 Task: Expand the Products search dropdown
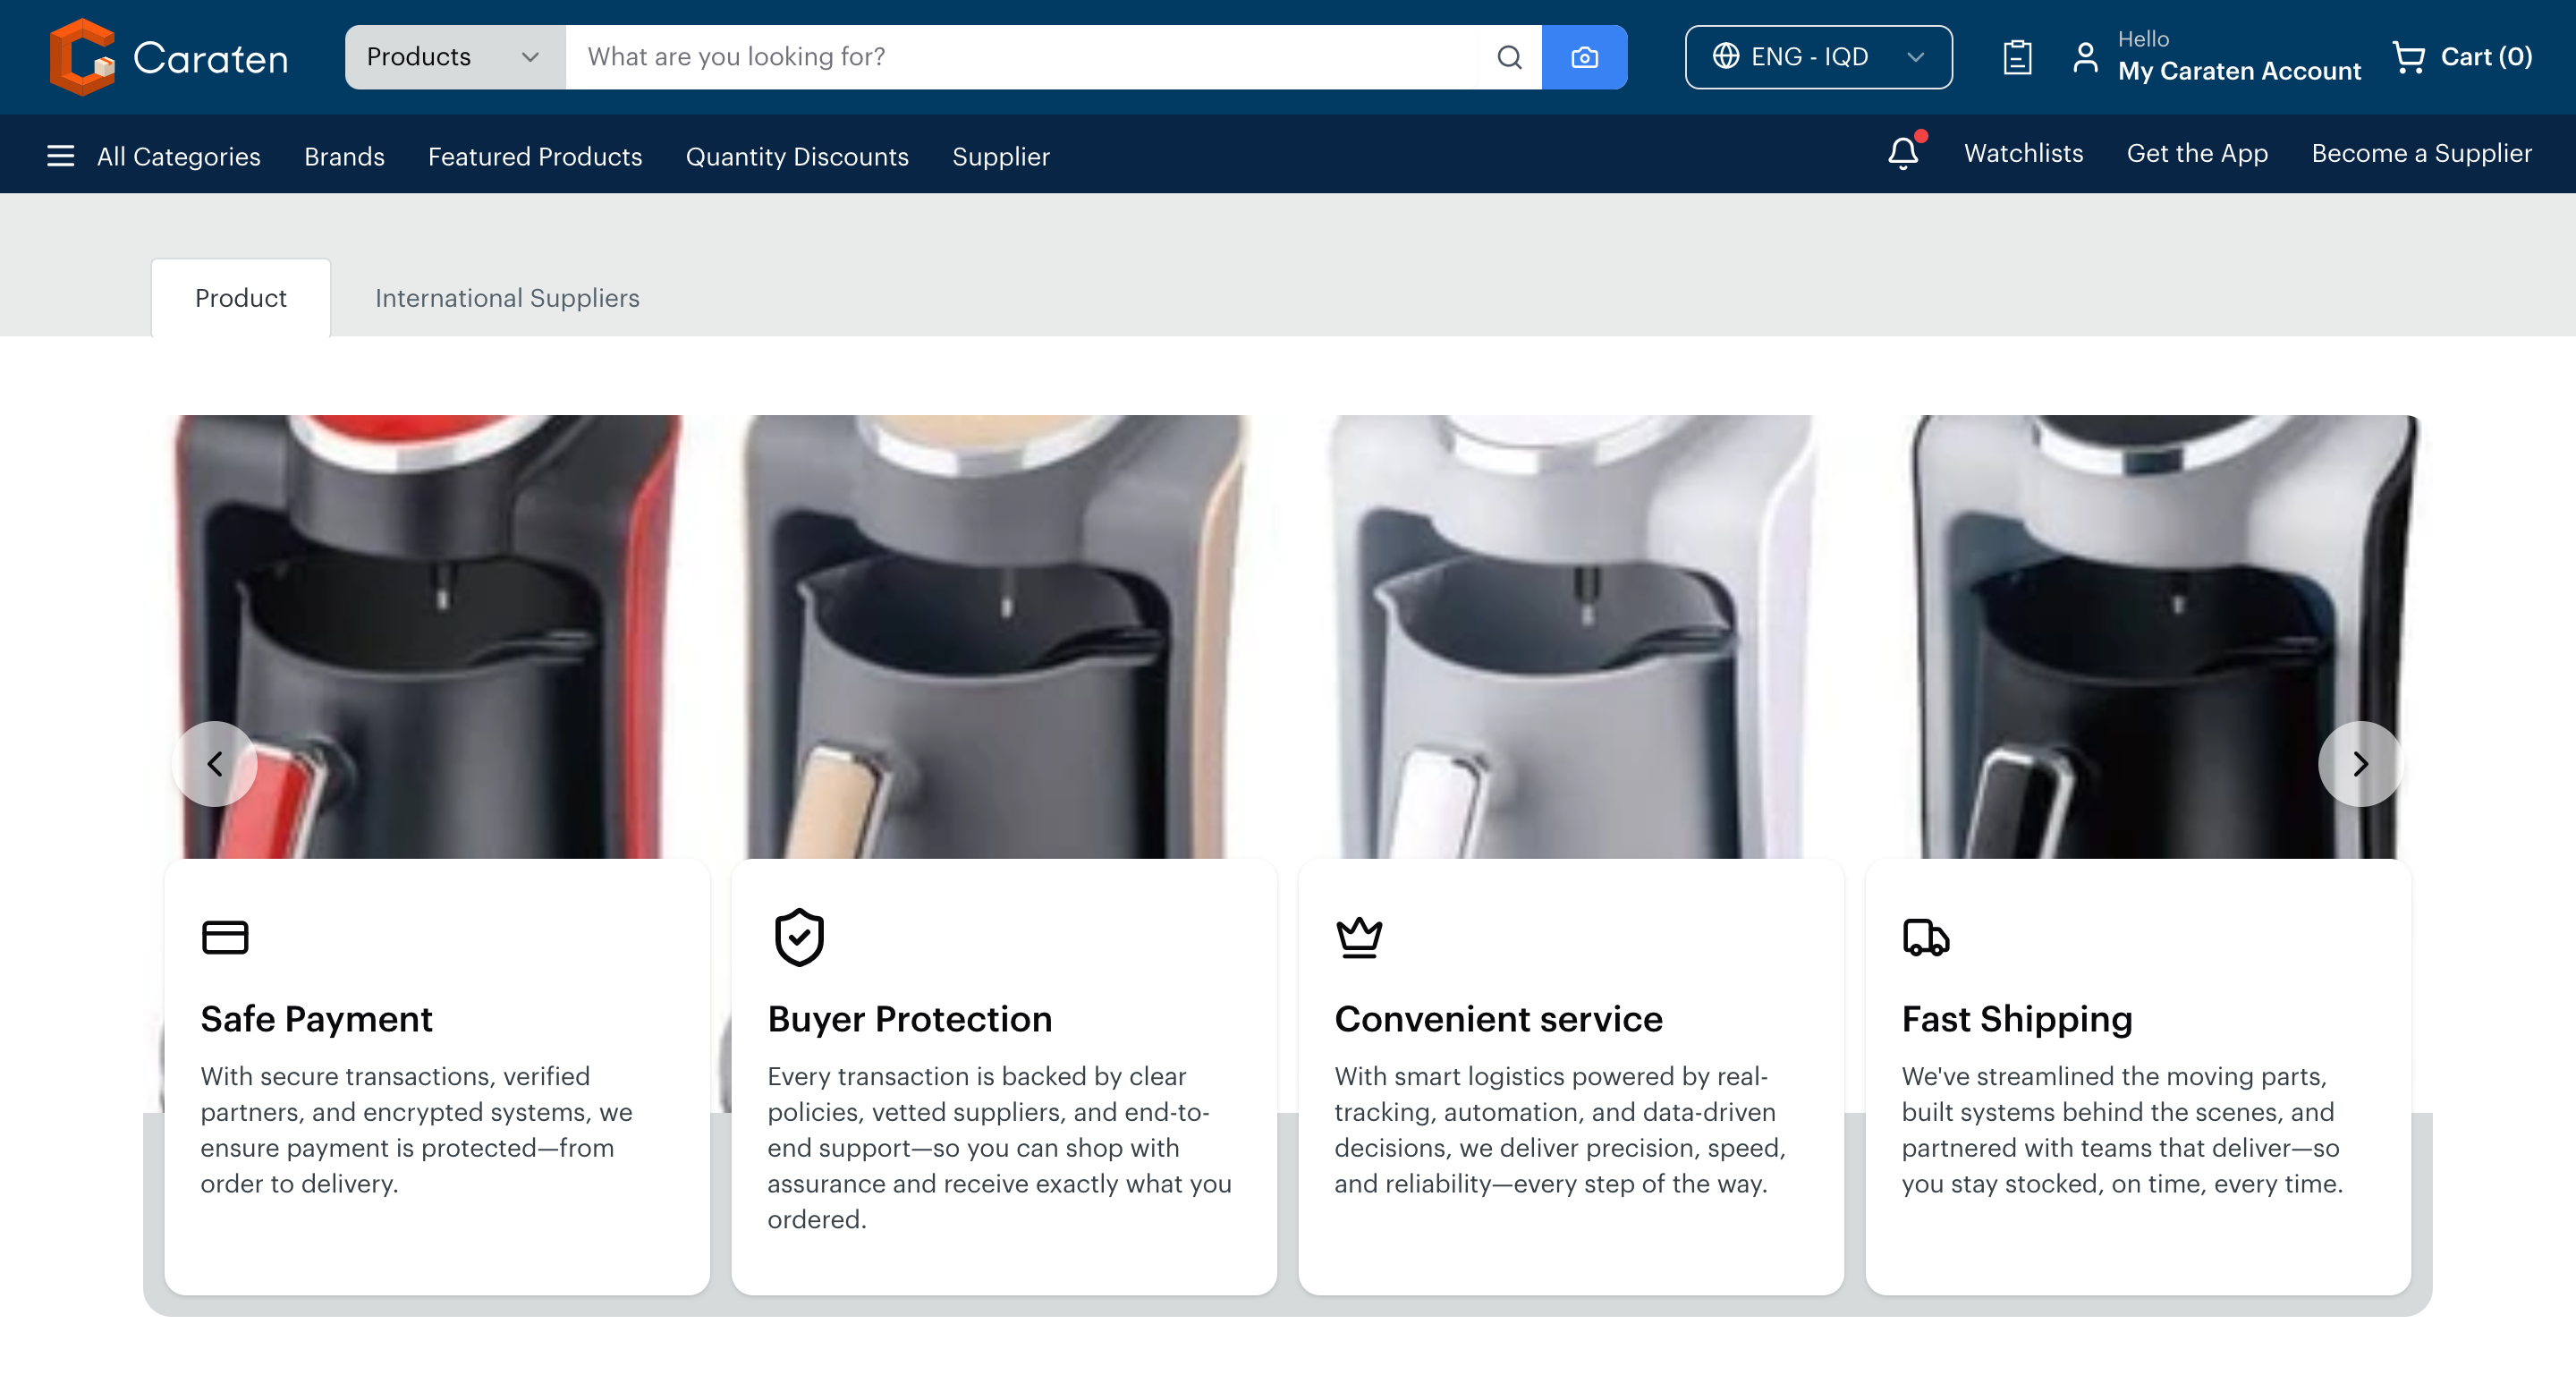click(x=454, y=57)
